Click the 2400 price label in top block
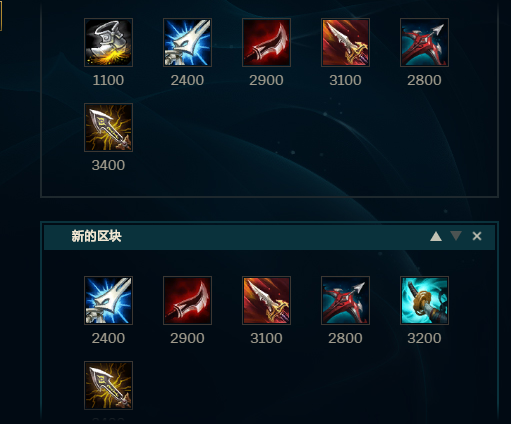Screen dimensions: 511x424 coord(187,80)
